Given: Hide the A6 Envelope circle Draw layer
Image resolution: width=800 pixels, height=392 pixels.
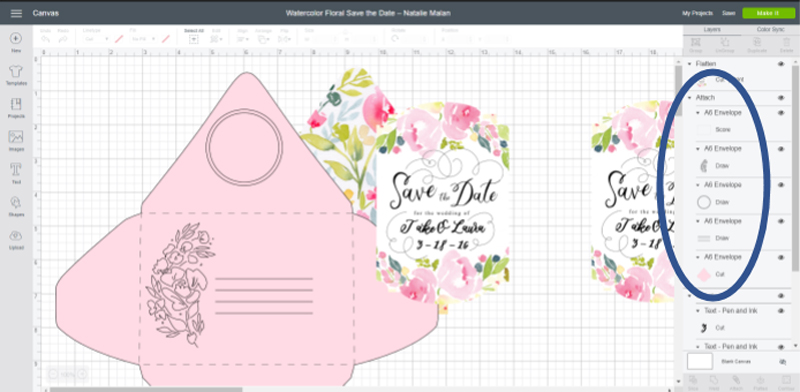Looking at the screenshot, I should coord(781,185).
